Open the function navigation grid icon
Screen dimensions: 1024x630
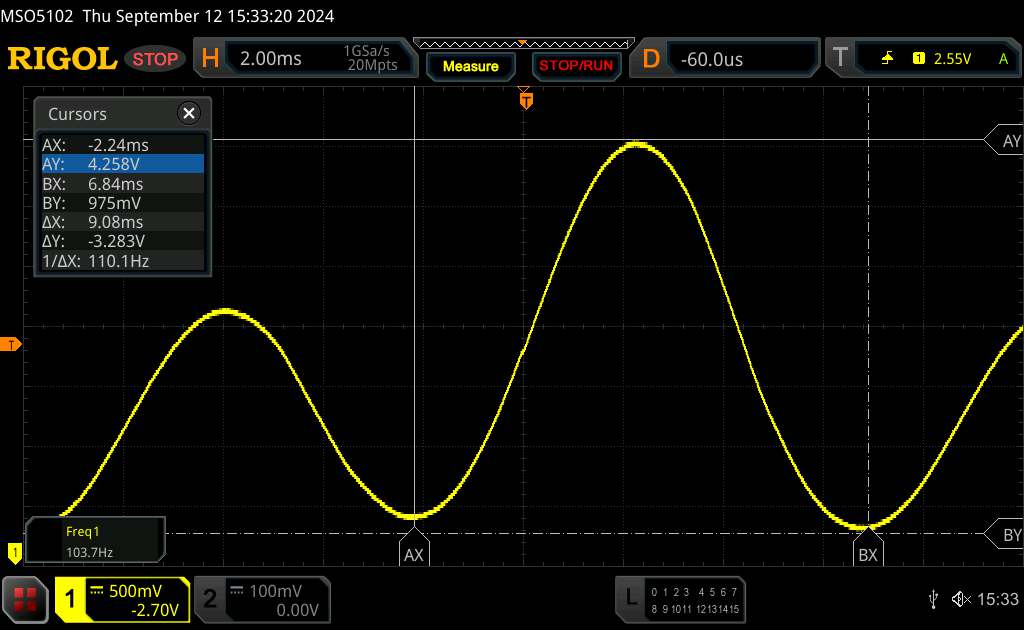click(x=26, y=599)
